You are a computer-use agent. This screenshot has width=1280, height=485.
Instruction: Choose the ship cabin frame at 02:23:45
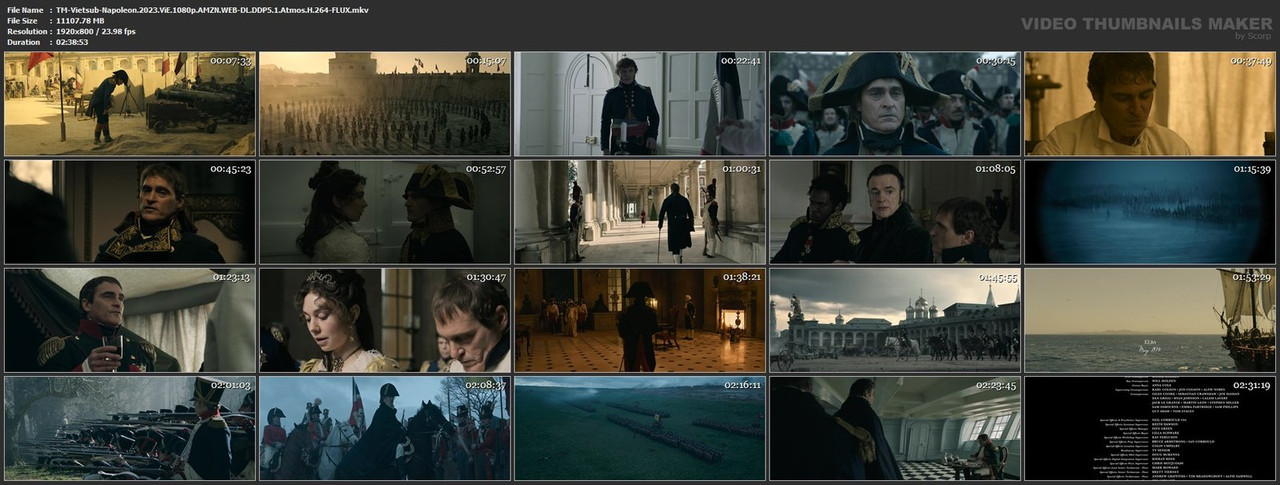(895, 427)
